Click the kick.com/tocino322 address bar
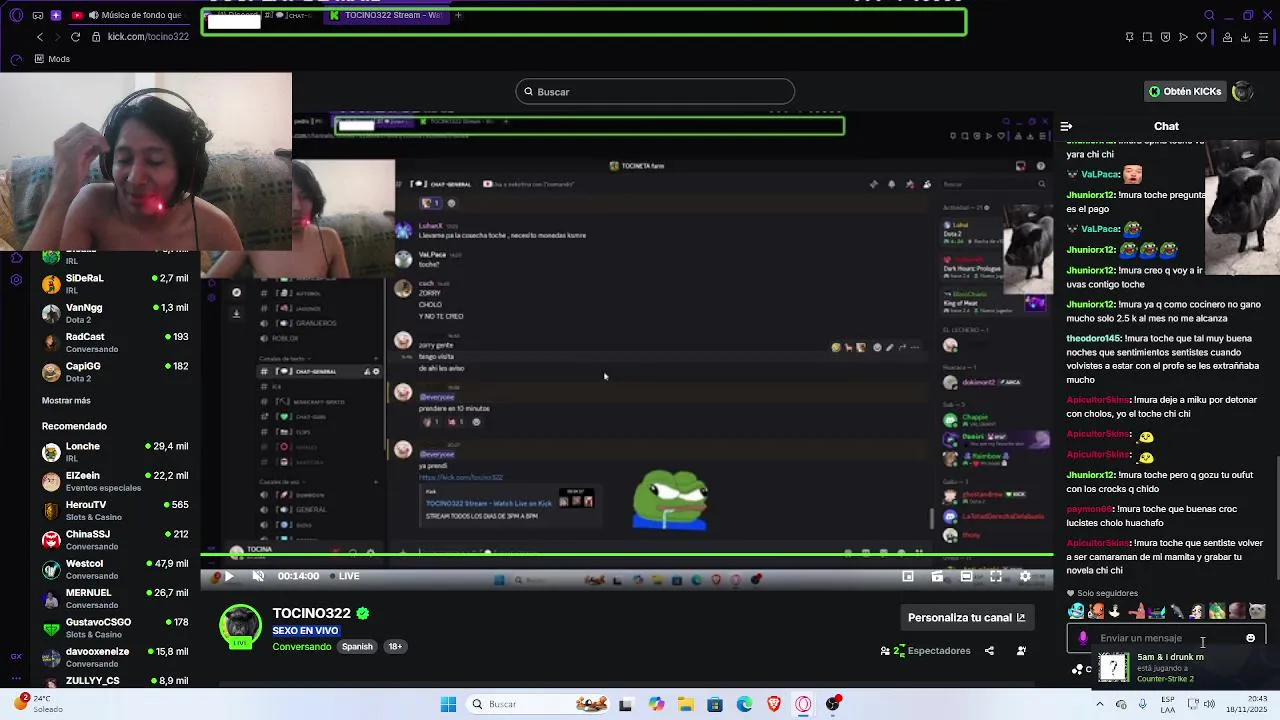This screenshot has width=1280, height=720. click(148, 37)
